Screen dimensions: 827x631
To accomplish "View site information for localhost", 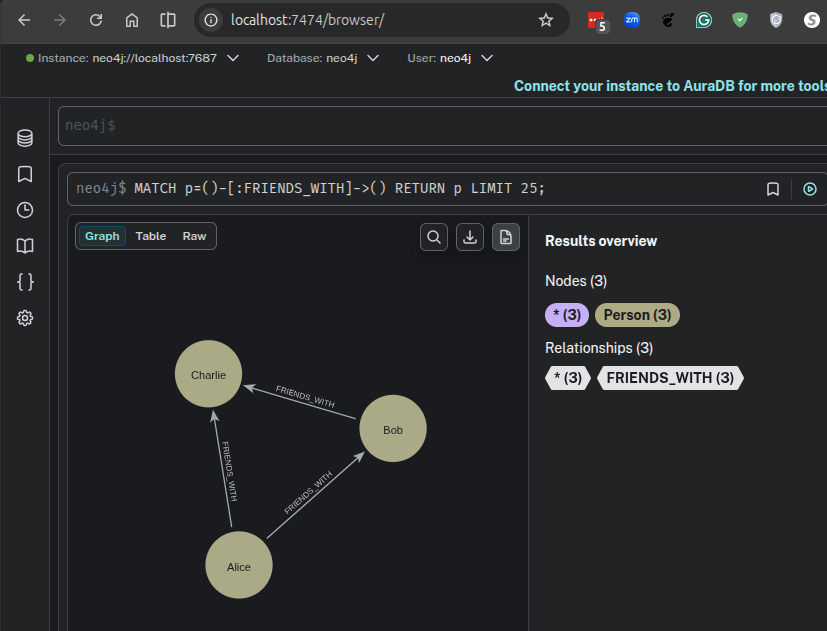I will (x=211, y=20).
